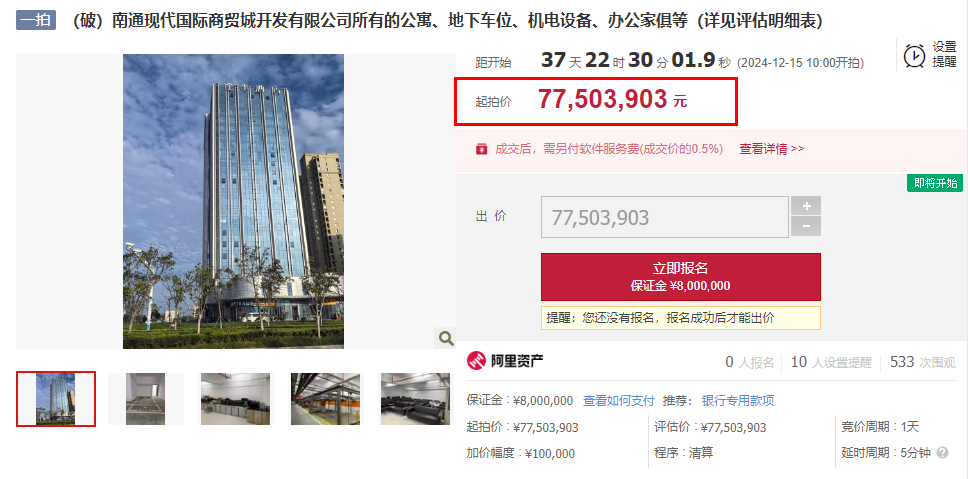968x479 pixels.
Task: Select the third thumbnail with office furniture
Action: 235,399
